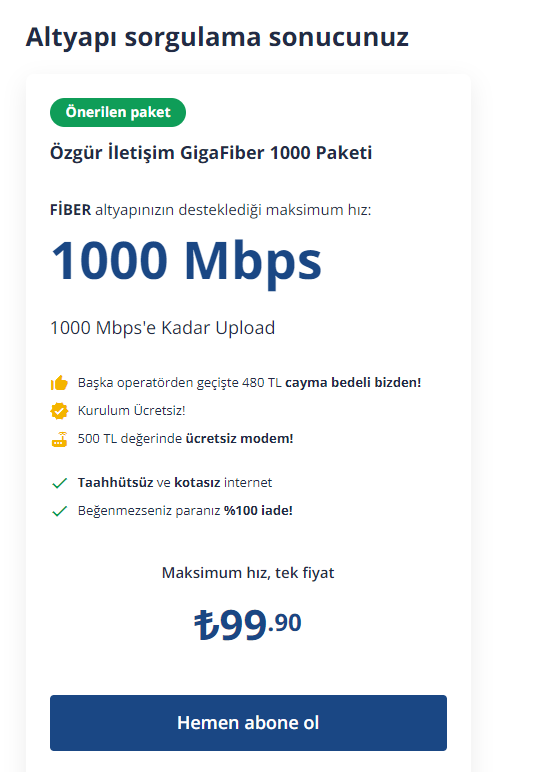Click the Maksimum hız, tek fiyat caption
The image size is (539, 772).
pyautogui.click(x=248, y=573)
